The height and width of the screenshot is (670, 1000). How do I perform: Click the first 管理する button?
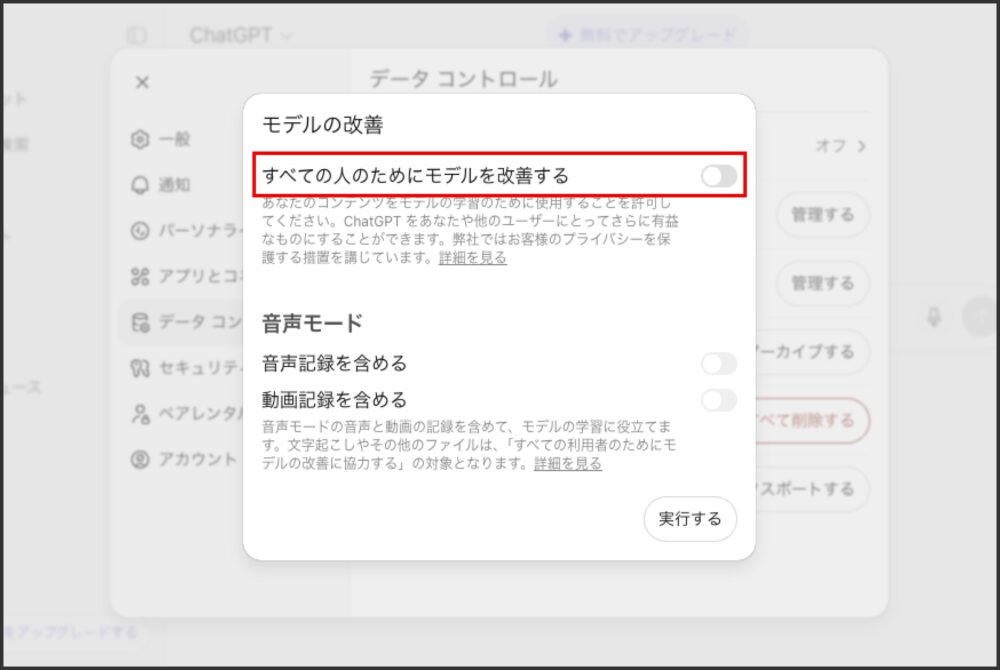(822, 215)
